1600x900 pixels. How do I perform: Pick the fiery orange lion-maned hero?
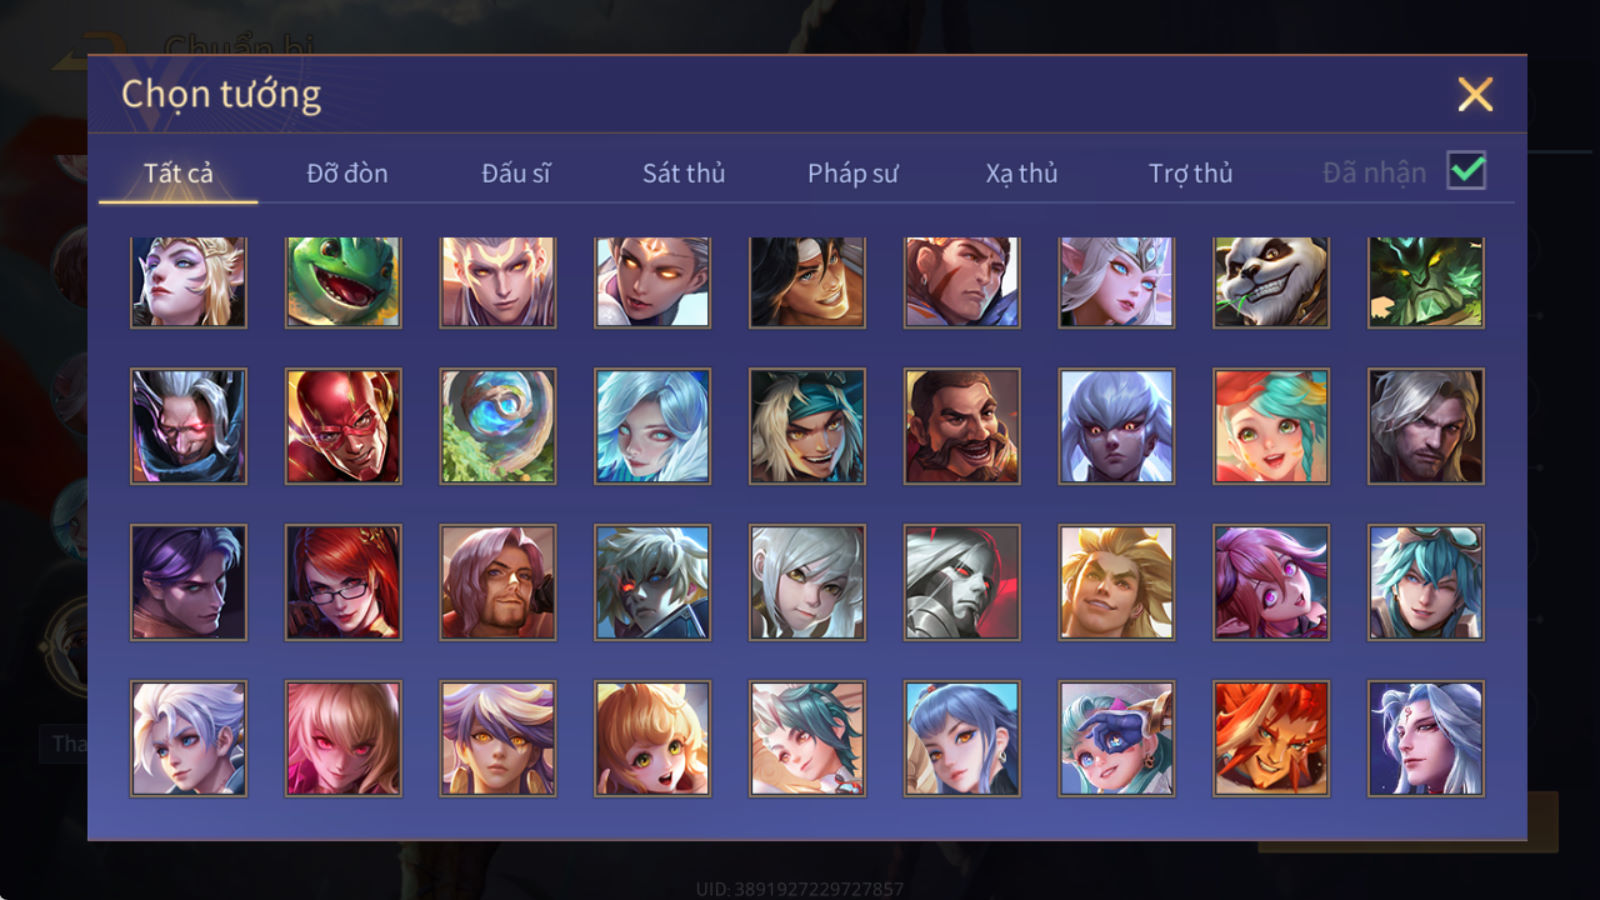click(x=1271, y=738)
